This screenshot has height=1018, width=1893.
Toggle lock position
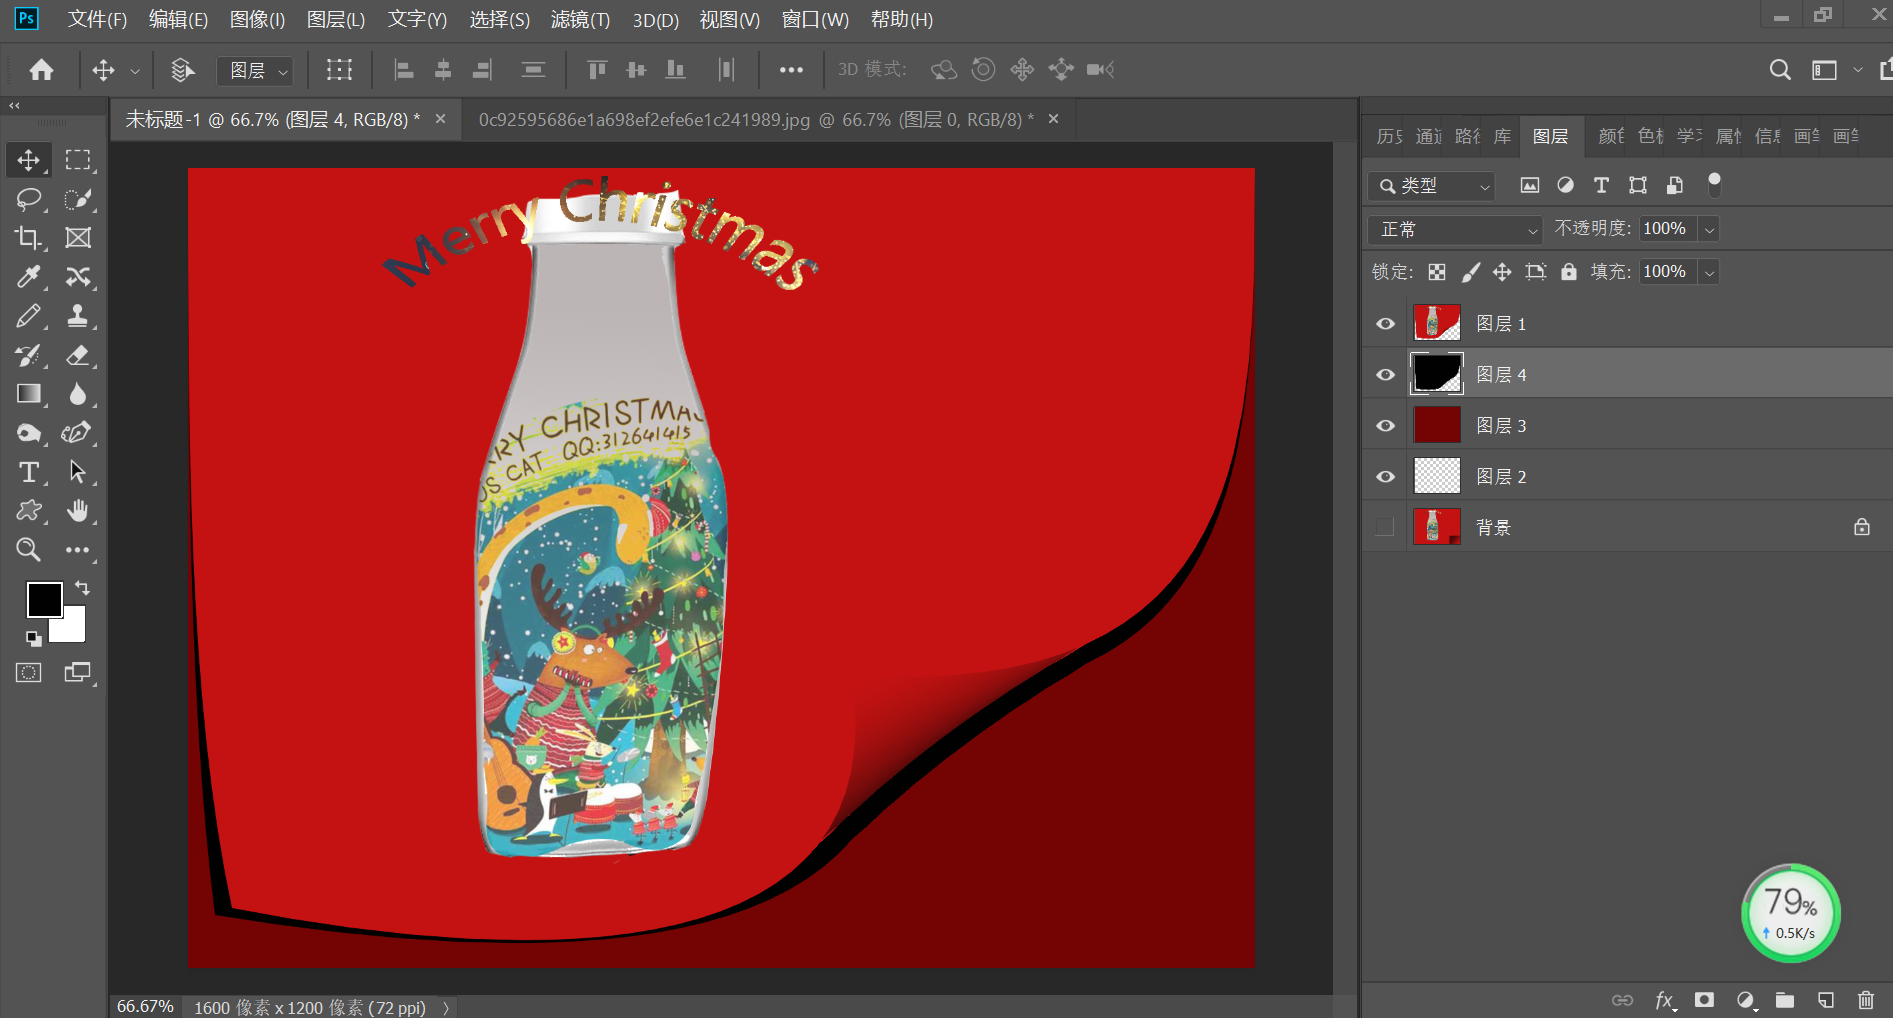1502,272
